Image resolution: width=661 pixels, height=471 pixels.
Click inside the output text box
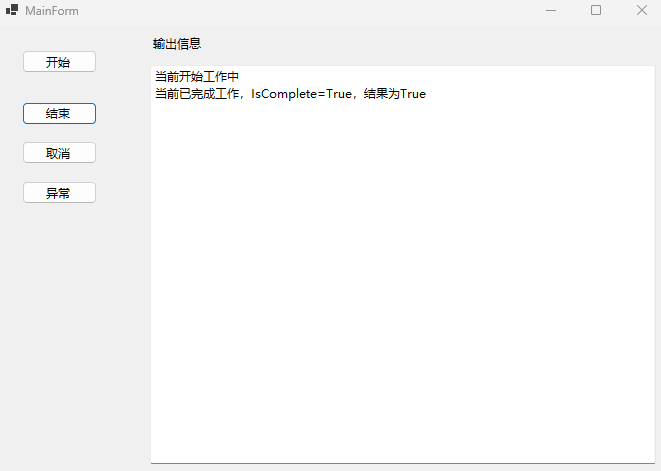403,264
